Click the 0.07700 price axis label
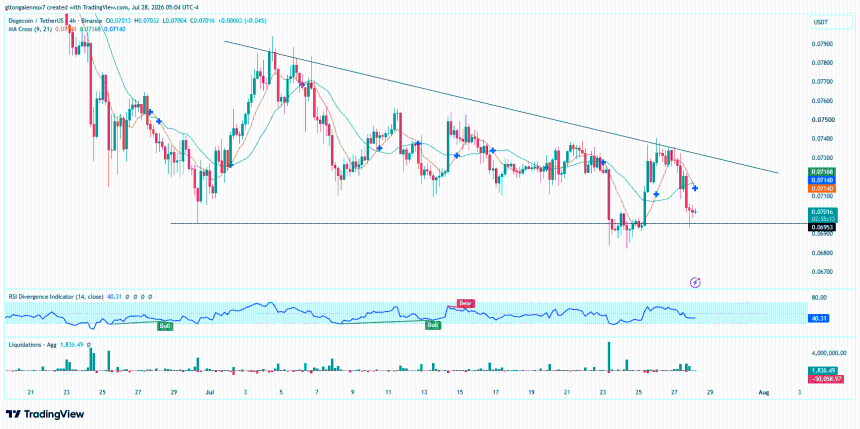Screen dimensions: 860x429 (x=821, y=82)
